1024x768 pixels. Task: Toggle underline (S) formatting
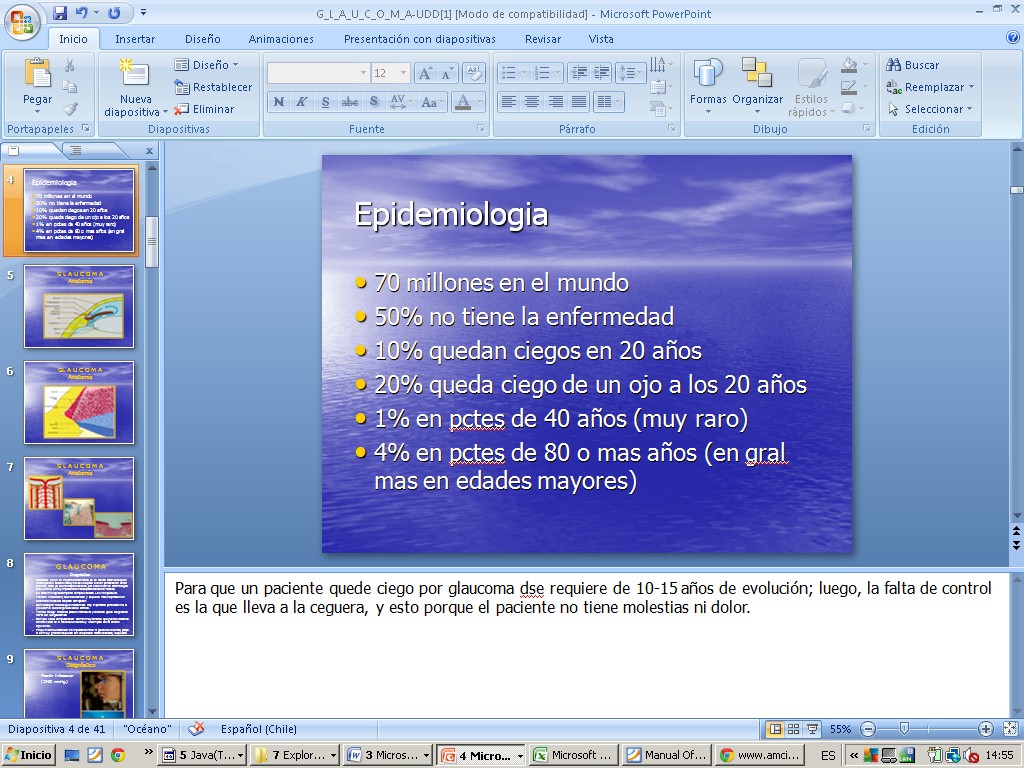[325, 102]
